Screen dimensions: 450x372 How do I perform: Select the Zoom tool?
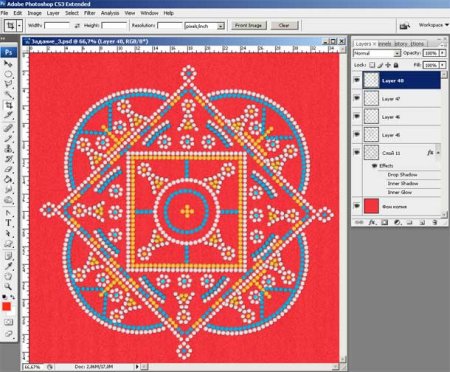[x=8, y=287]
